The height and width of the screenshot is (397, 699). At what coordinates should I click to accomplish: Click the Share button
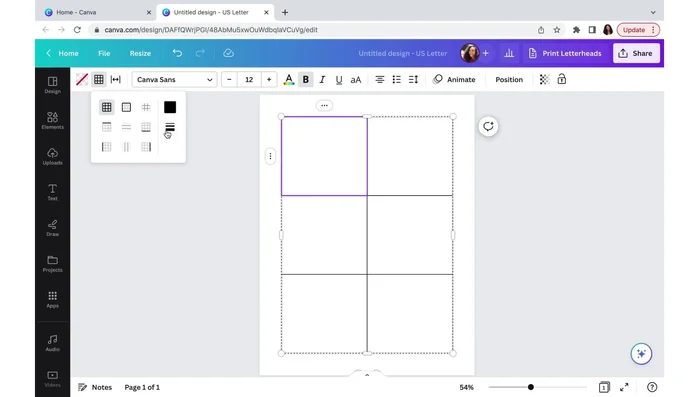tap(636, 53)
